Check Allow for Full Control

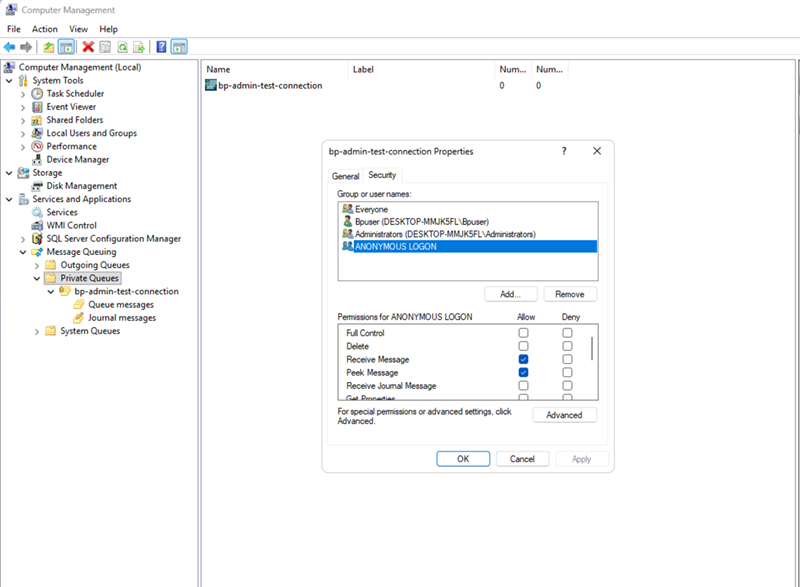pos(523,333)
